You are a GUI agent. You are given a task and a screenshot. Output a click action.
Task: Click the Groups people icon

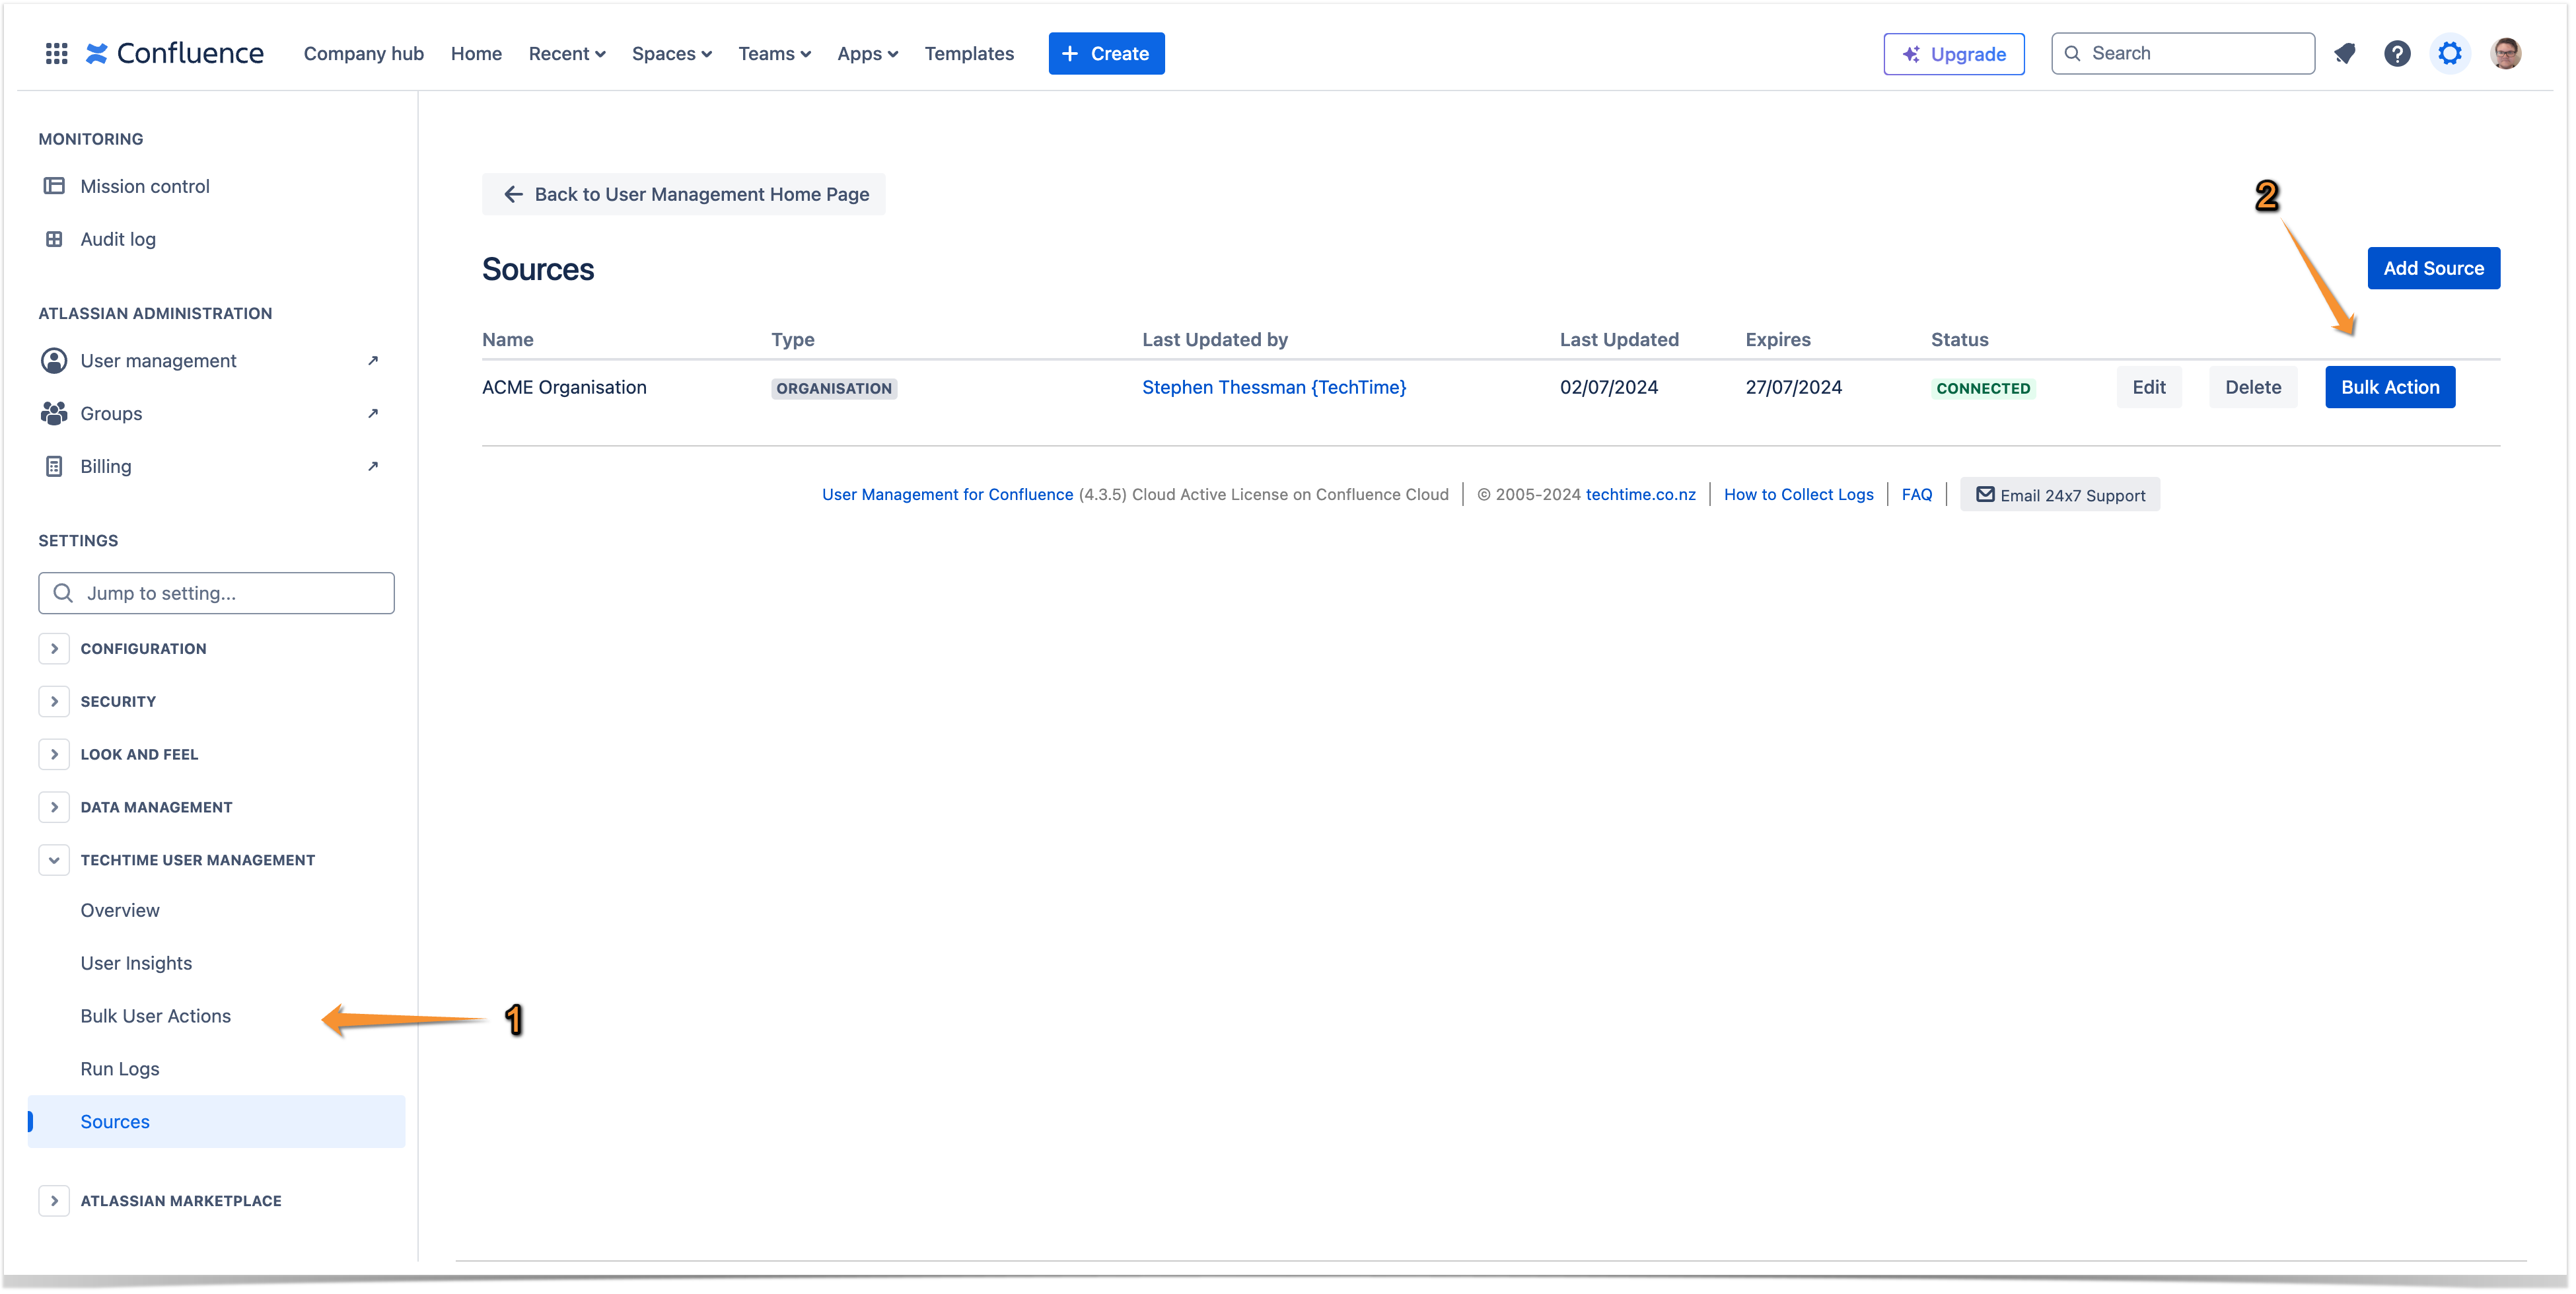tap(54, 413)
